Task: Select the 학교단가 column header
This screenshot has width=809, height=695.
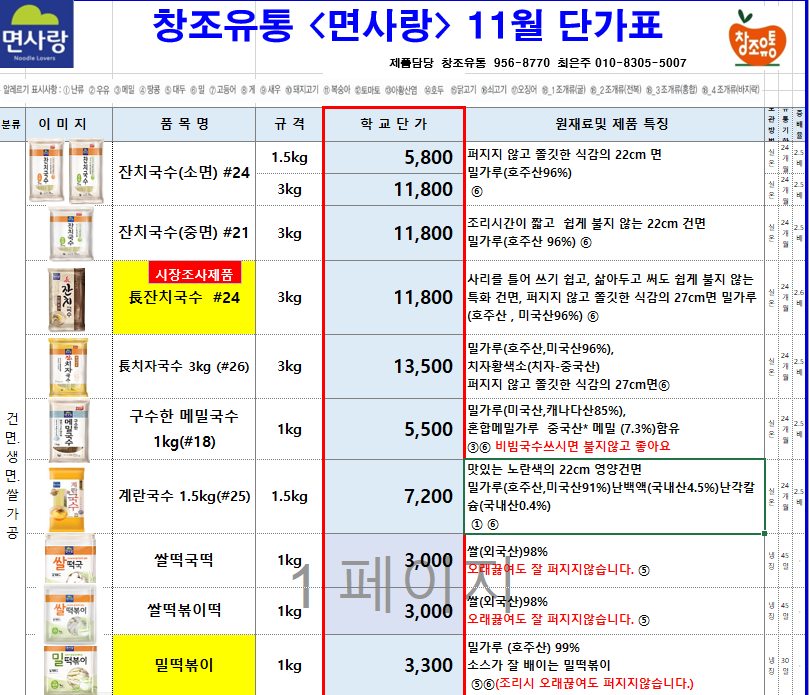Action: (x=394, y=124)
